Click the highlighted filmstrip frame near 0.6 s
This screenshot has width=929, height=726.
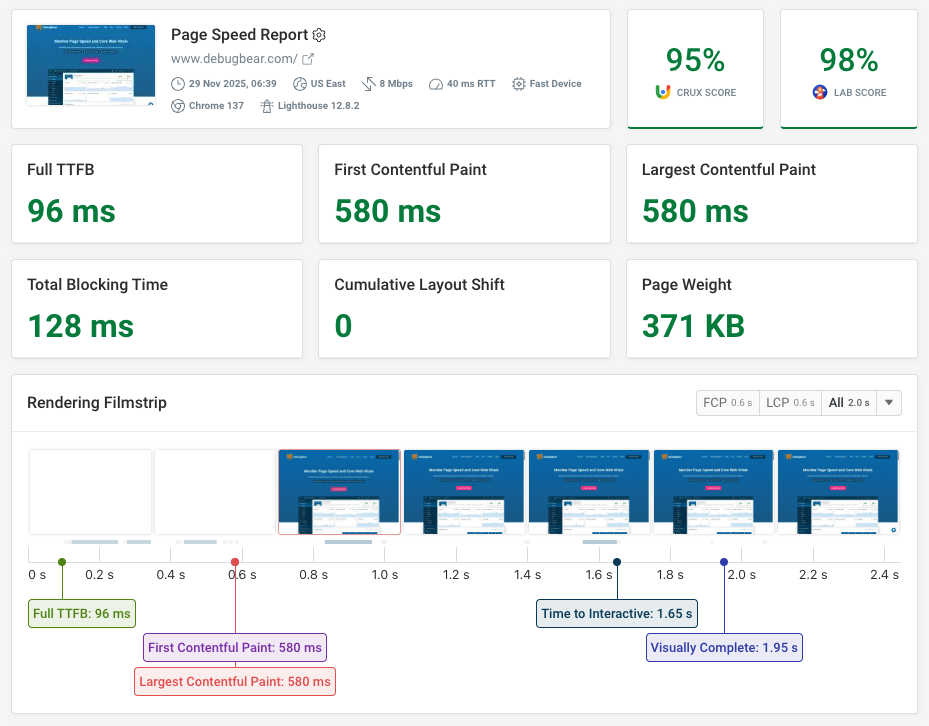[x=339, y=490]
